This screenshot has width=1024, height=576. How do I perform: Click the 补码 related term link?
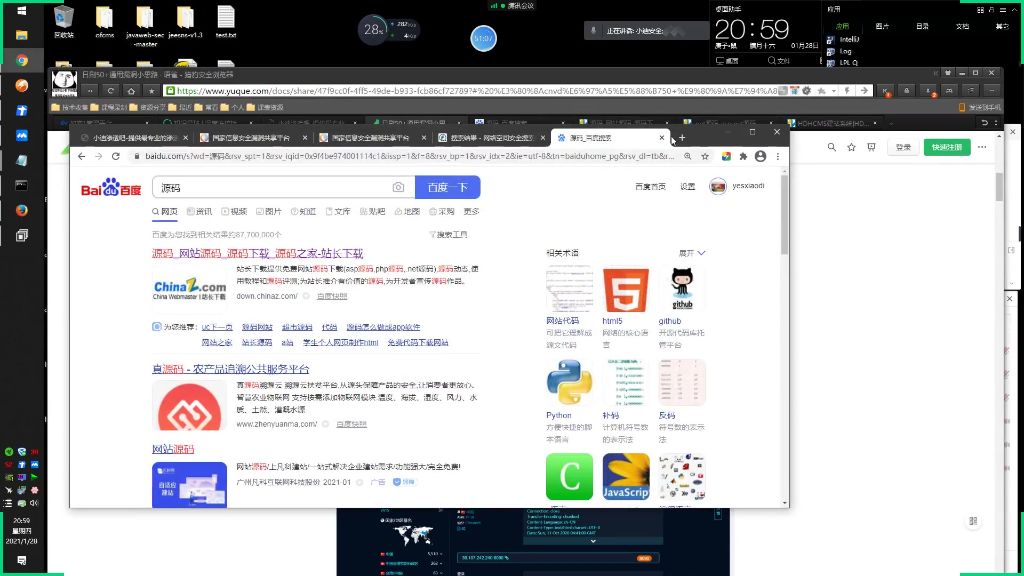[x=611, y=415]
